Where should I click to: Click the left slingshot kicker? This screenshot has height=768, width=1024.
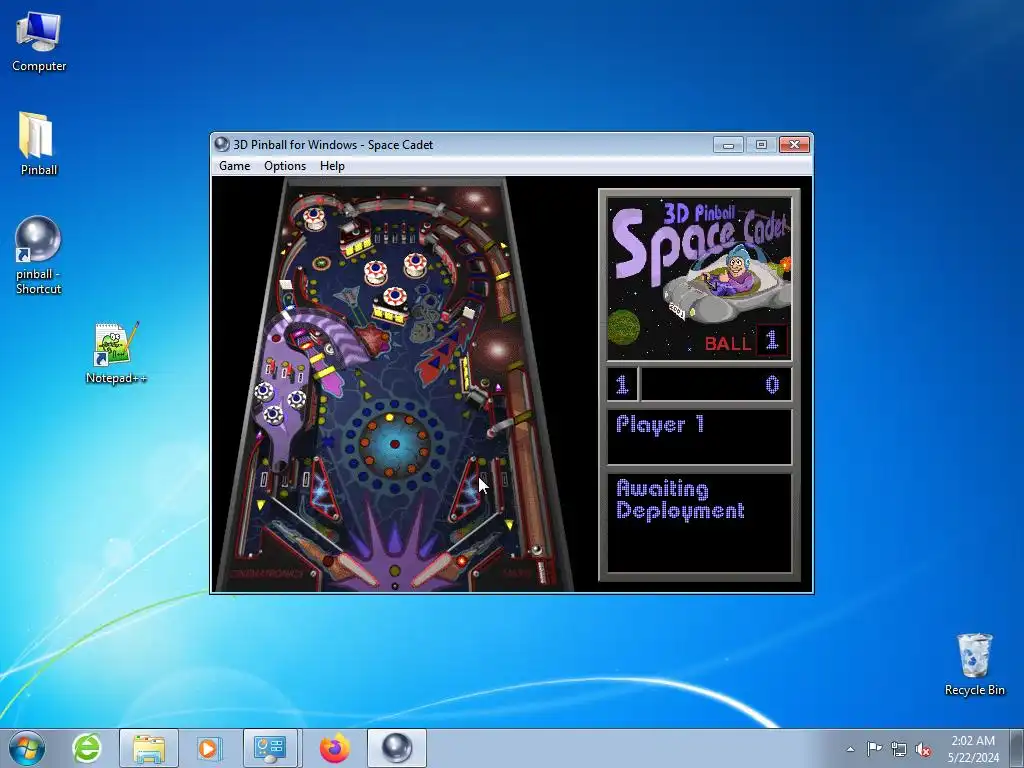pyautogui.click(x=325, y=487)
